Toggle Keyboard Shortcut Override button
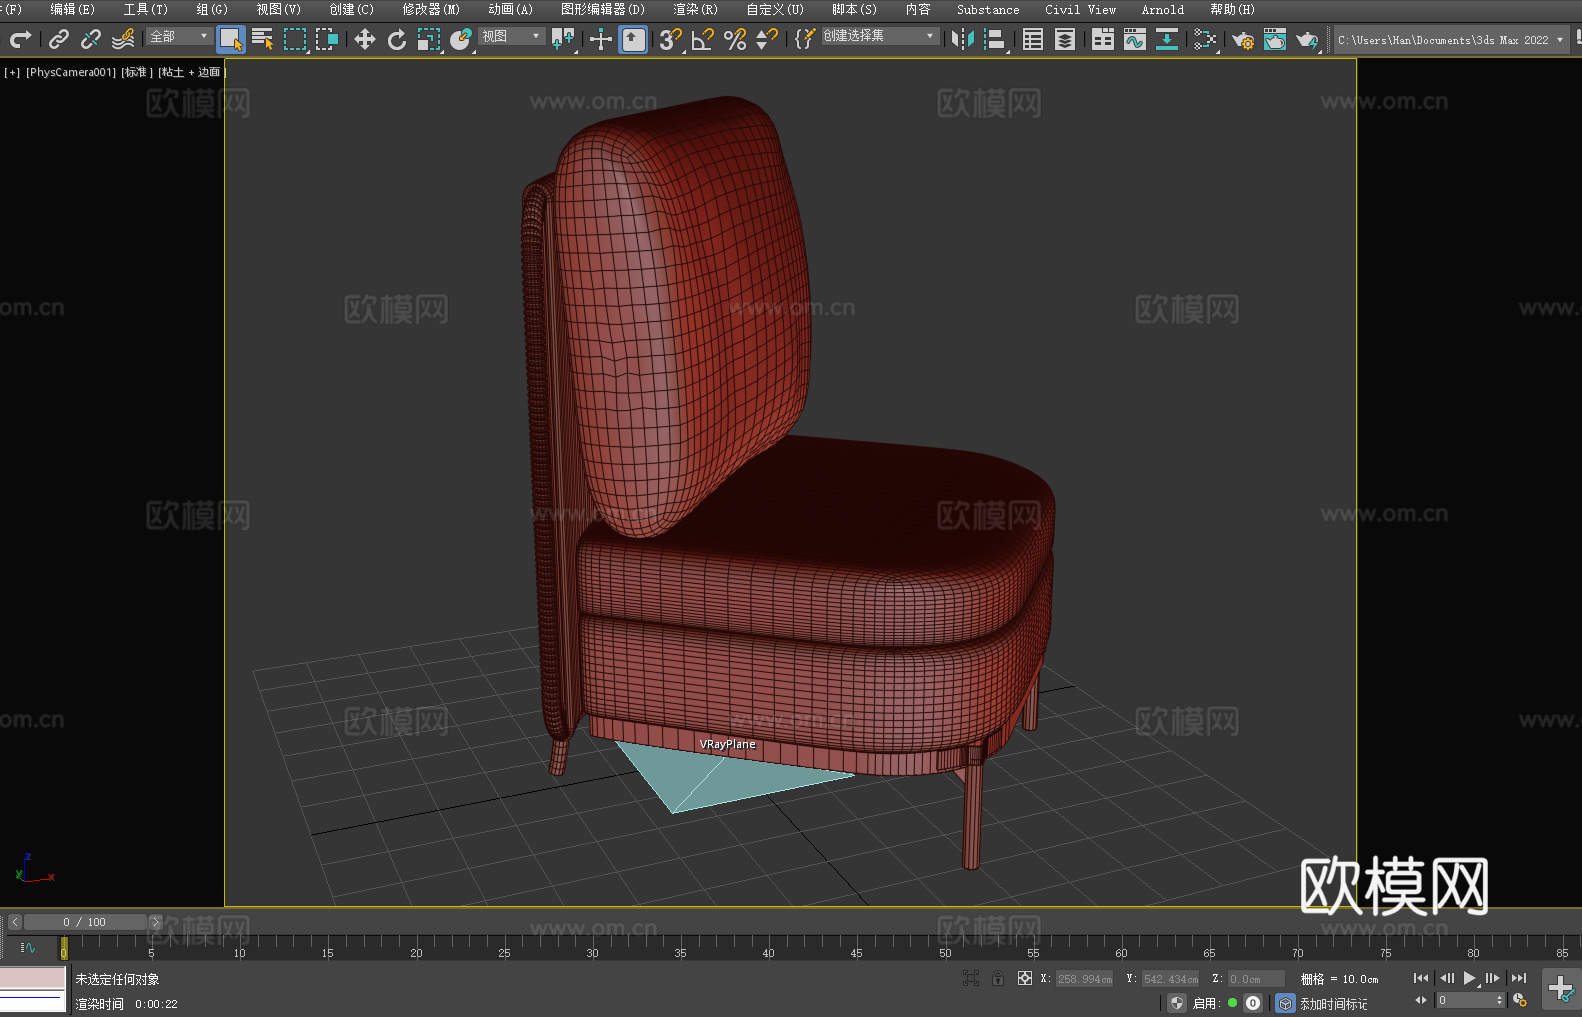Viewport: 1582px width, 1017px height. [633, 39]
